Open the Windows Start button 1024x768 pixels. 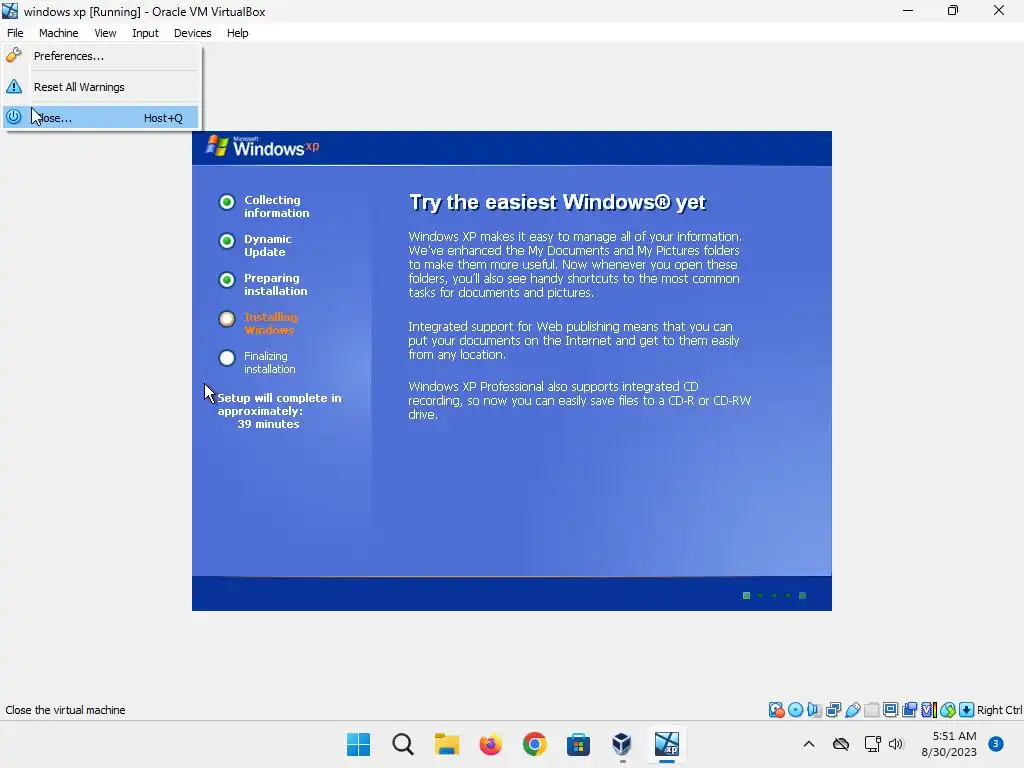[359, 744]
